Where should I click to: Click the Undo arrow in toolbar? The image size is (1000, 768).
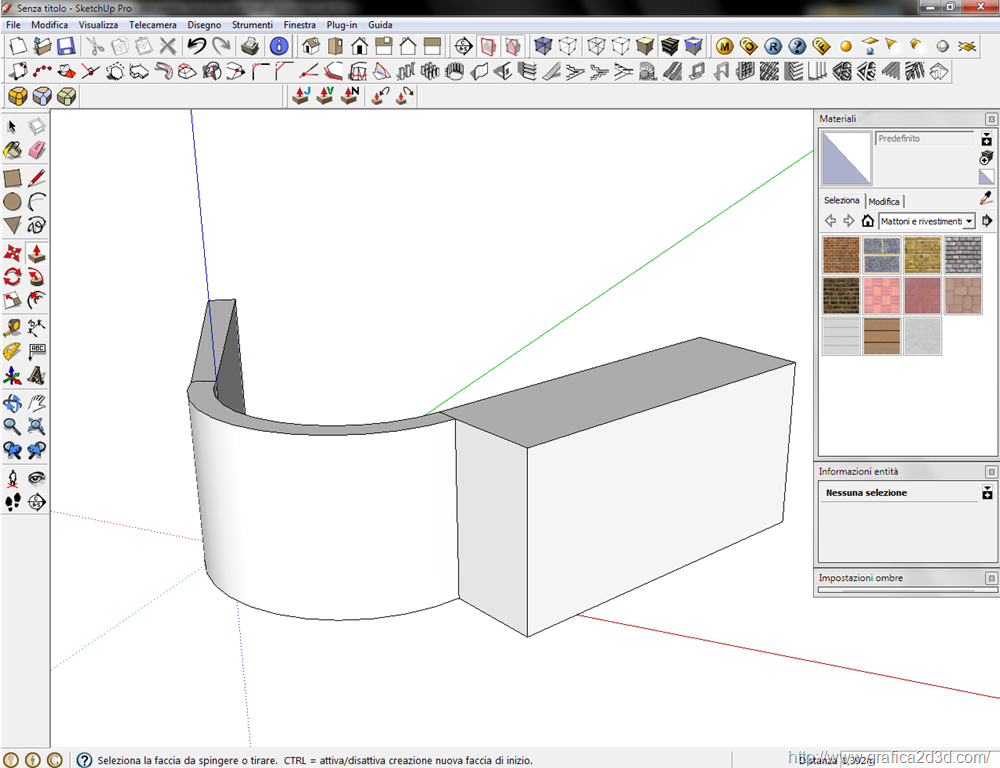196,46
